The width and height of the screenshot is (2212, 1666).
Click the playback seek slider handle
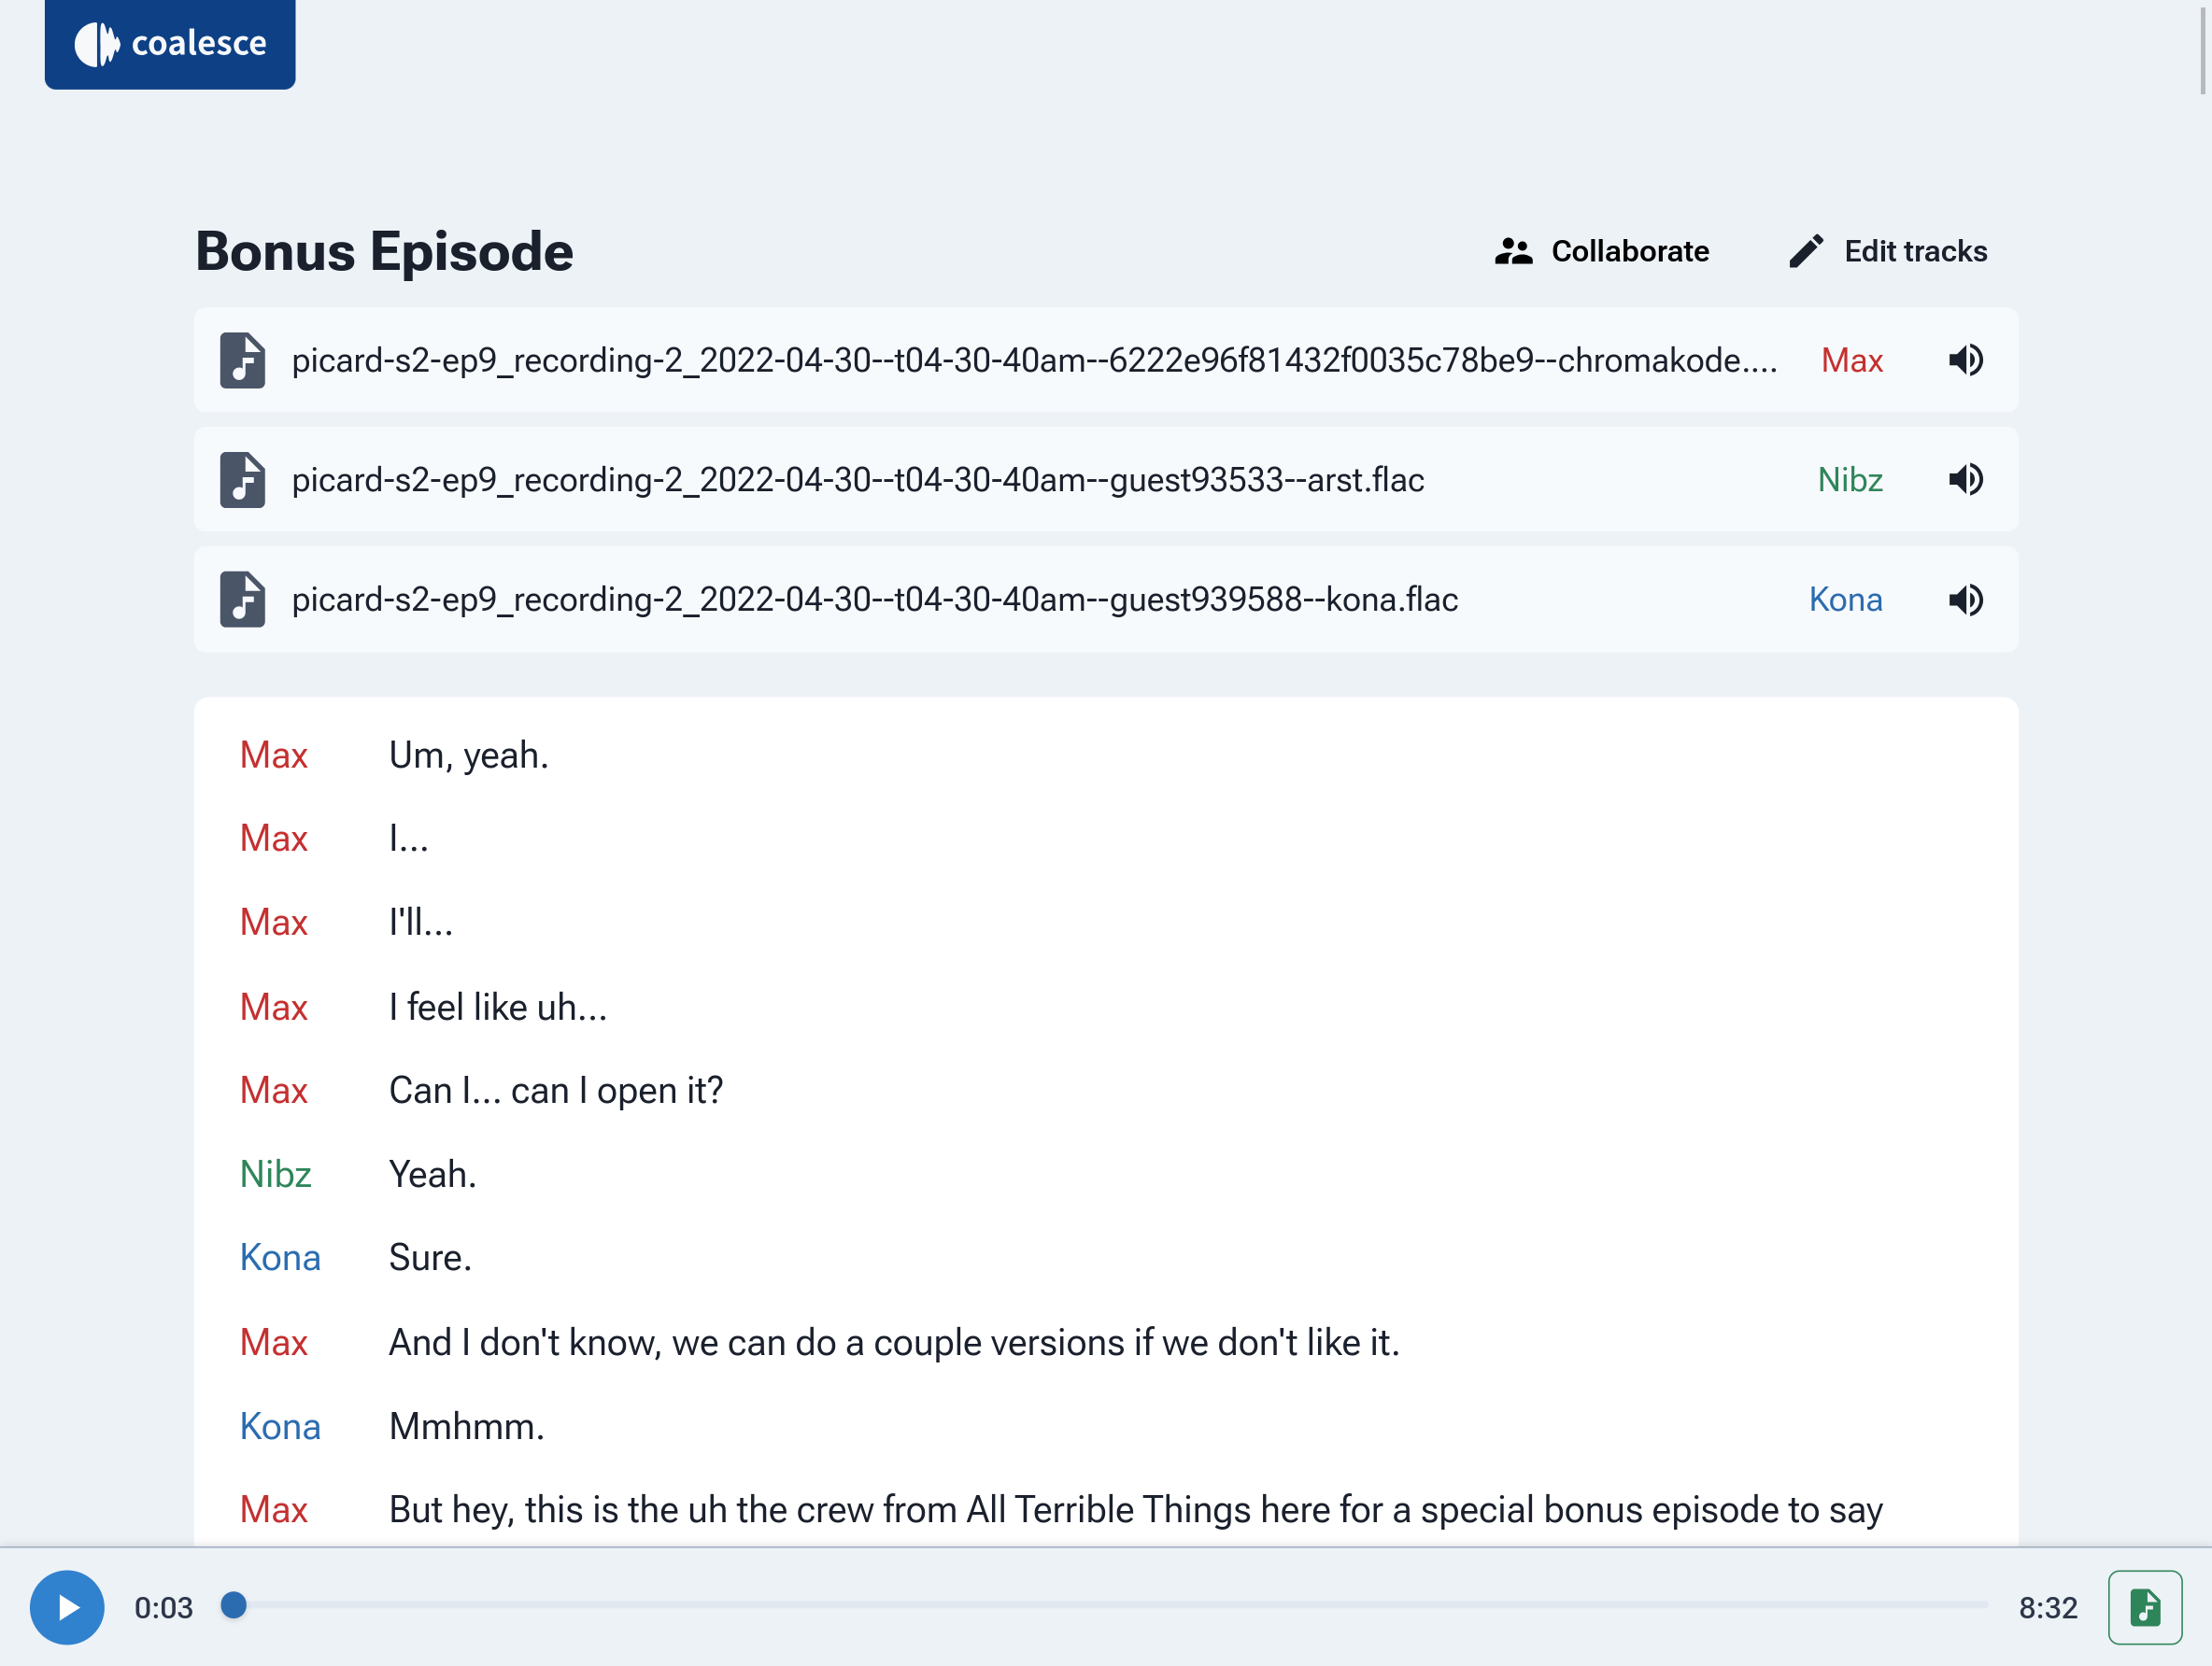pyautogui.click(x=234, y=1605)
